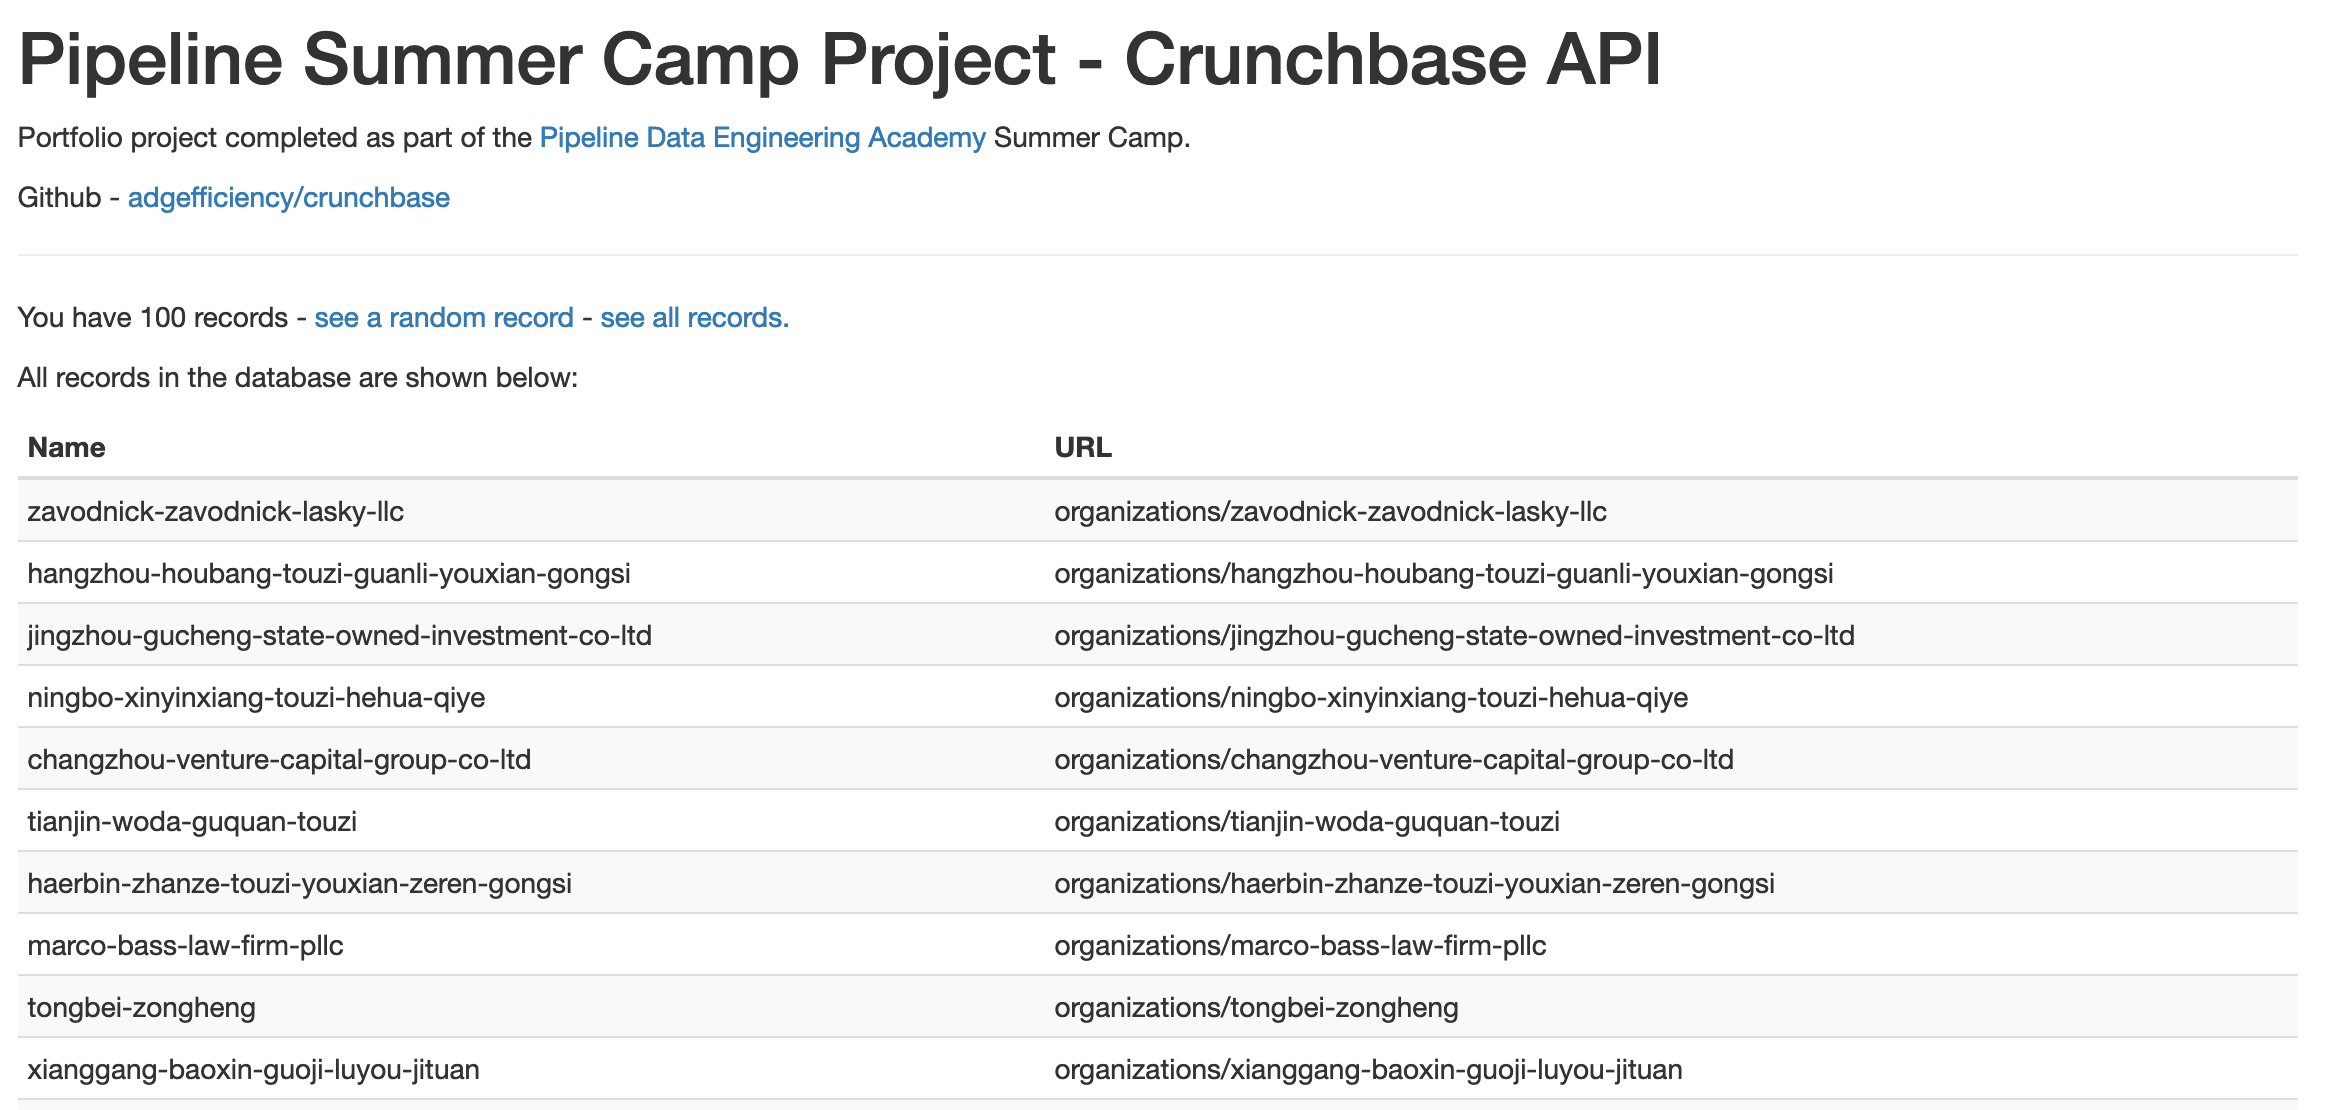2325x1110 pixels.
Task: Click the organizations/changzhou-venture-capital-group-co-ltd URL cell
Action: (1671, 759)
